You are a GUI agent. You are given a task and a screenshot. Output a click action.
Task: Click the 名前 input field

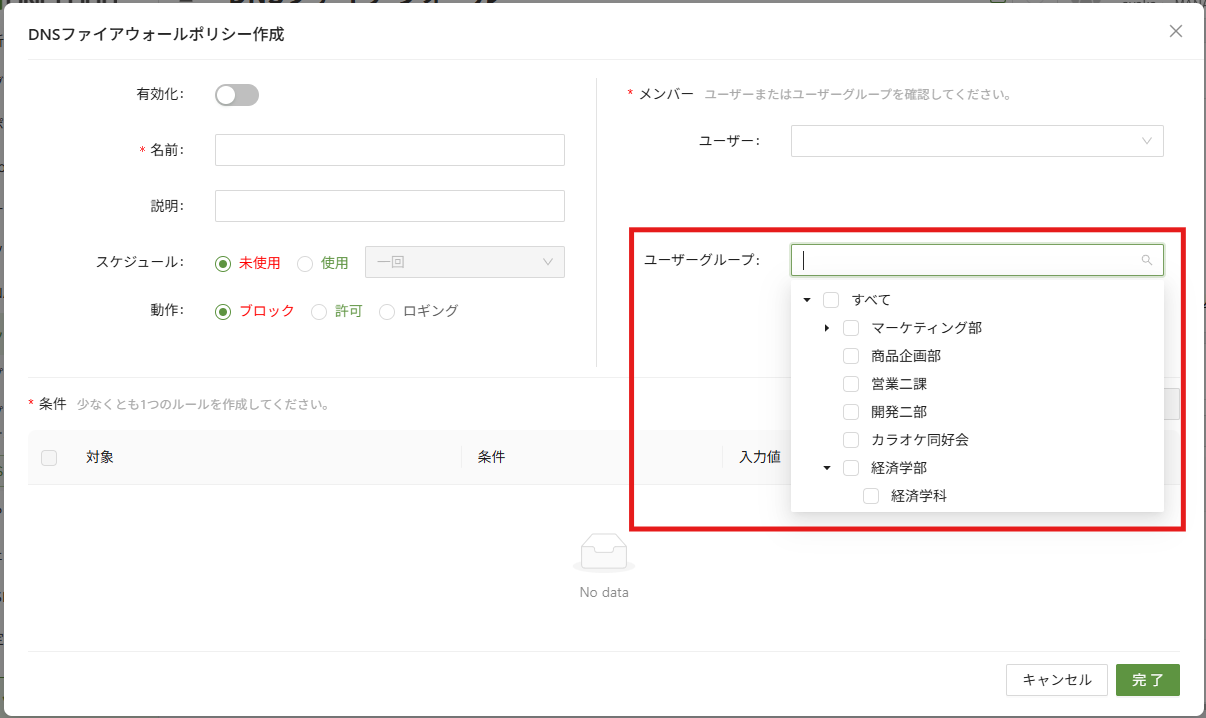(x=390, y=150)
